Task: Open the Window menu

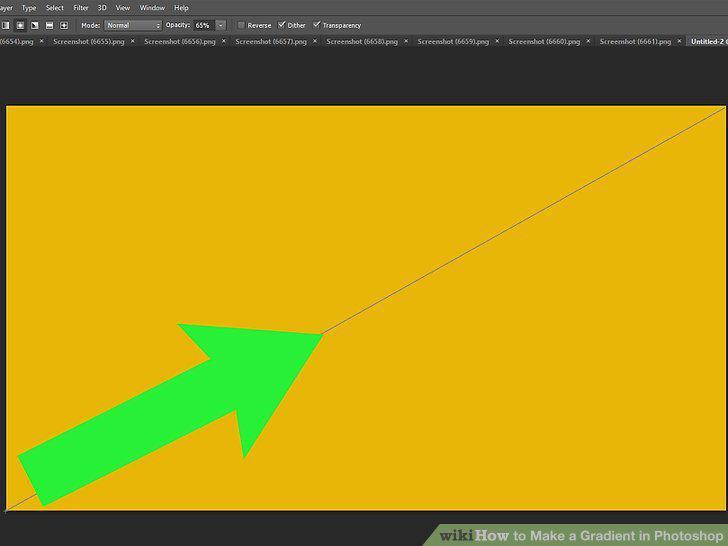Action: [152, 8]
